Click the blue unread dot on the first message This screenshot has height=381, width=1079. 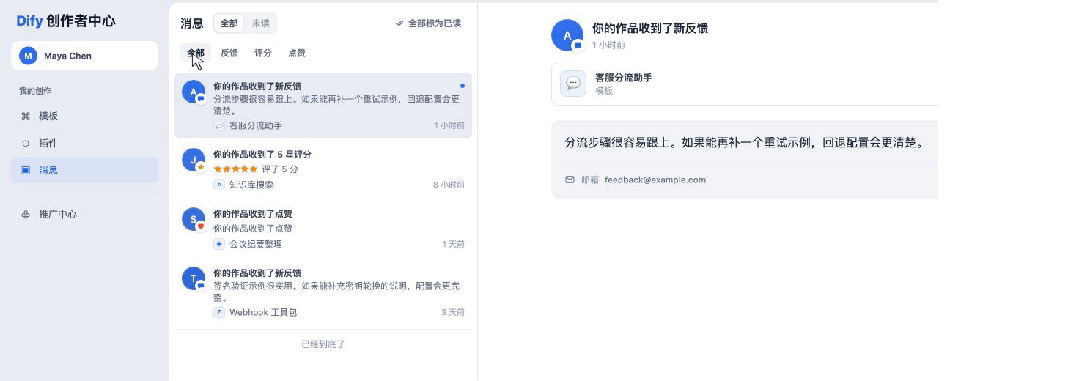(x=462, y=87)
